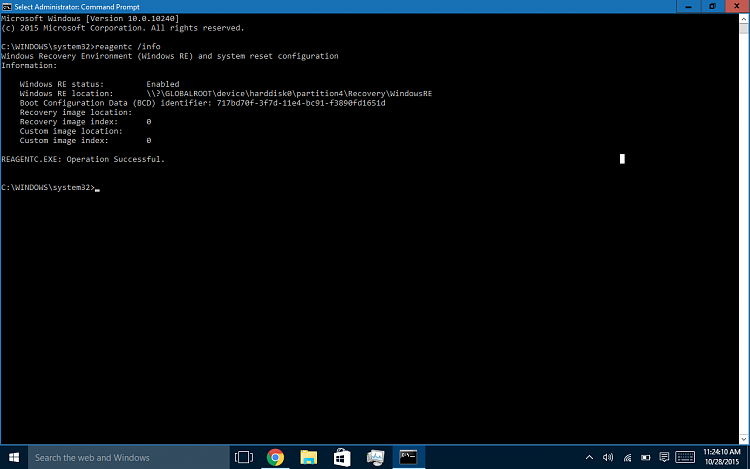Click the last C:\WINDOWS\system32> prompt

pyautogui.click(x=48, y=187)
